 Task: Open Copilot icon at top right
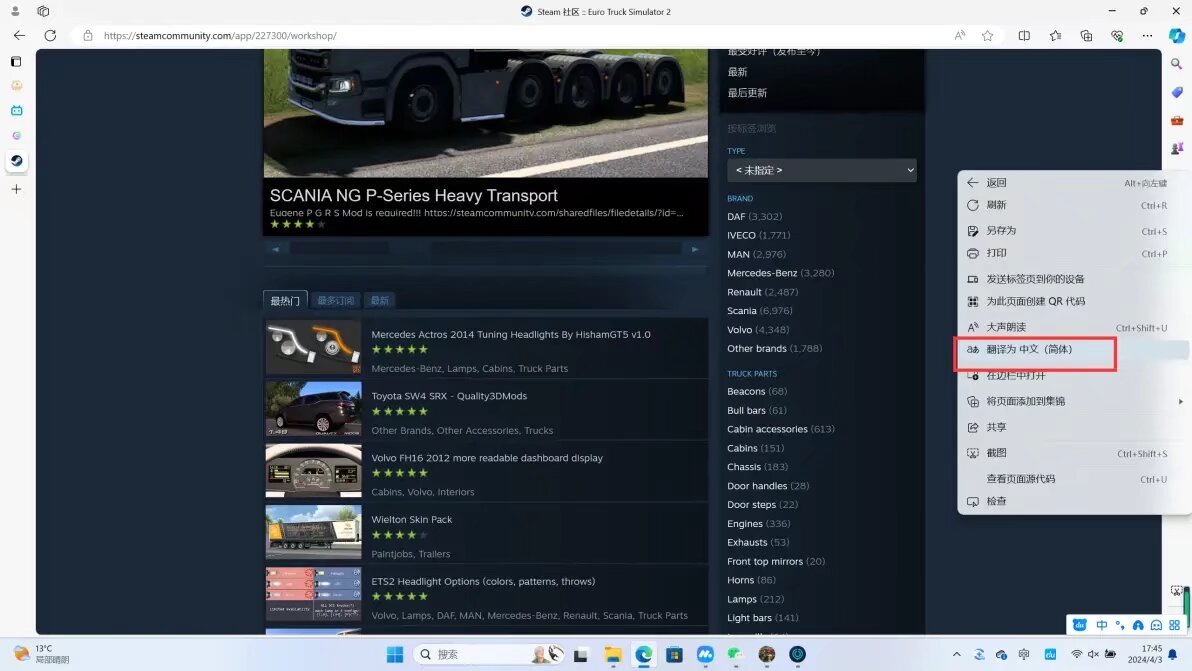coord(1177,35)
